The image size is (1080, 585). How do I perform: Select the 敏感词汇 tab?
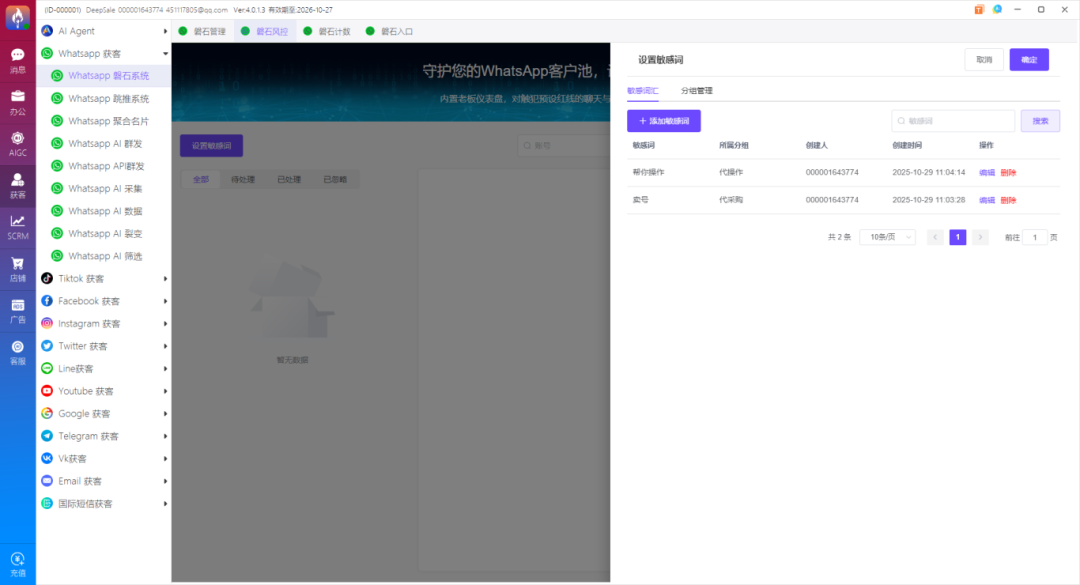pos(643,90)
